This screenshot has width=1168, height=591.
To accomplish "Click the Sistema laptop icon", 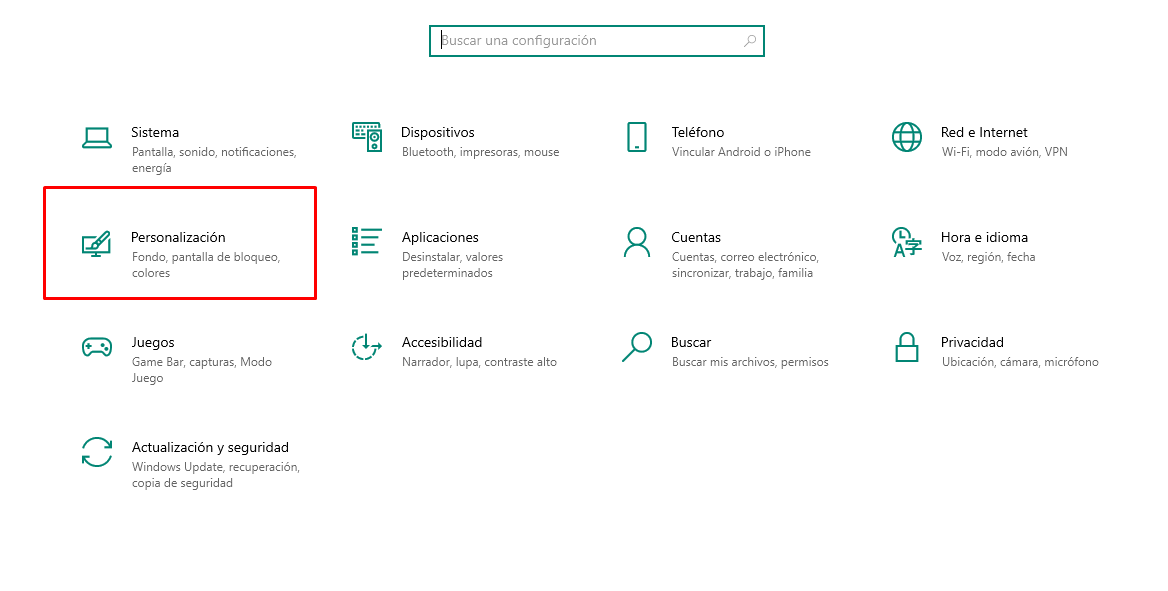I will pyautogui.click(x=96, y=138).
